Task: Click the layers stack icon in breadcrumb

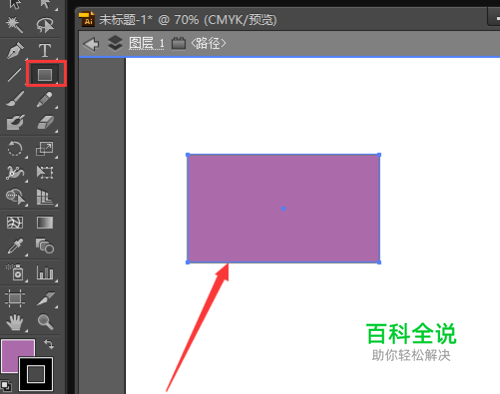Action: tap(115, 43)
